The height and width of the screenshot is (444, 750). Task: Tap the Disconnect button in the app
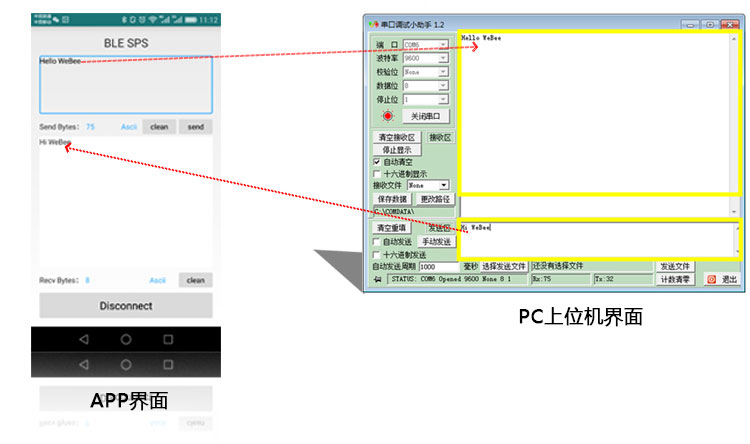(126, 306)
